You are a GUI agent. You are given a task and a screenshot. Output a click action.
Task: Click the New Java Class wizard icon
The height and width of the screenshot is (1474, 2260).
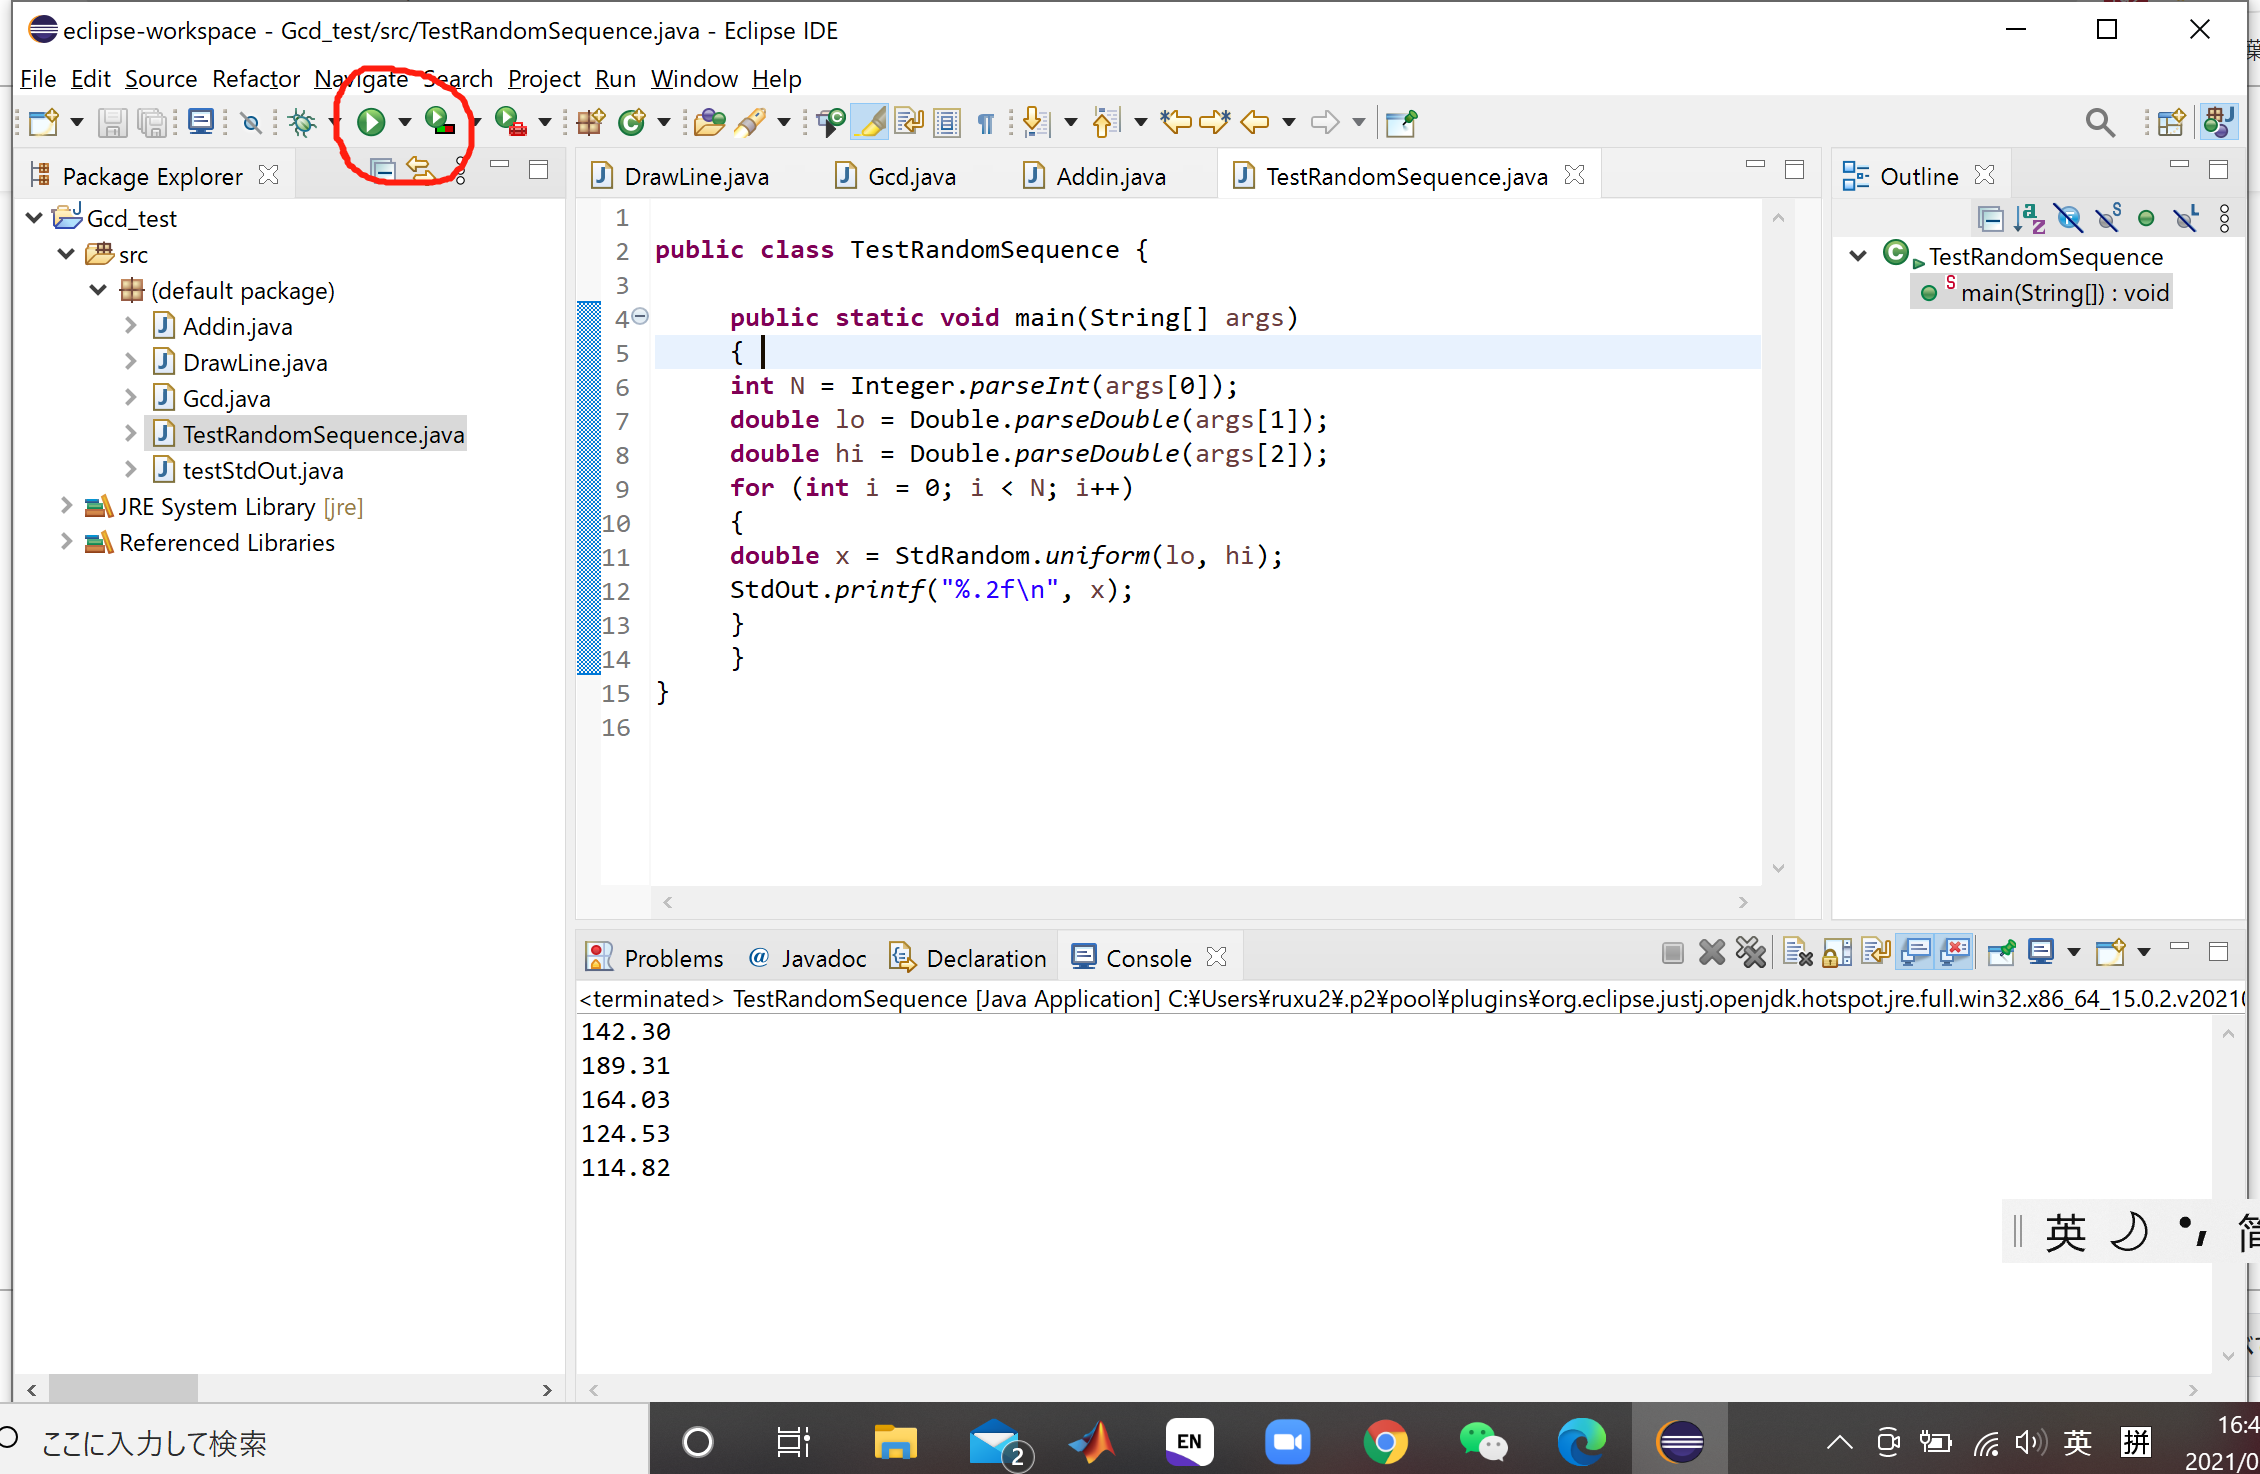(633, 121)
